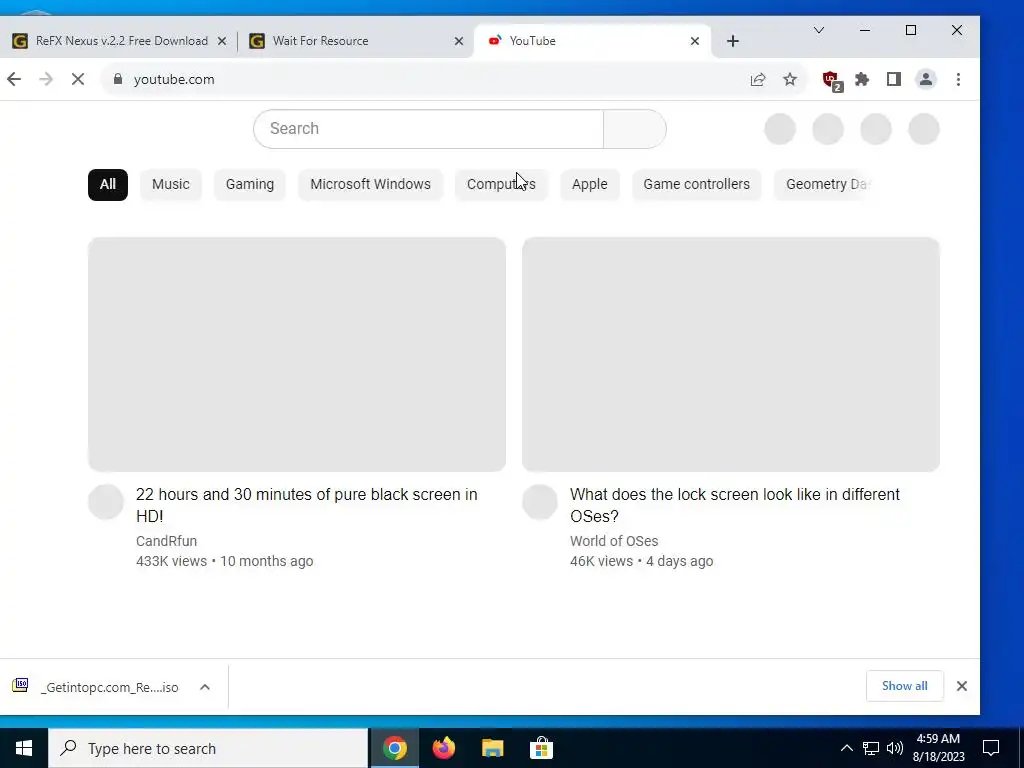Select the Apple filter chip
The height and width of the screenshot is (768, 1024).
(590, 184)
